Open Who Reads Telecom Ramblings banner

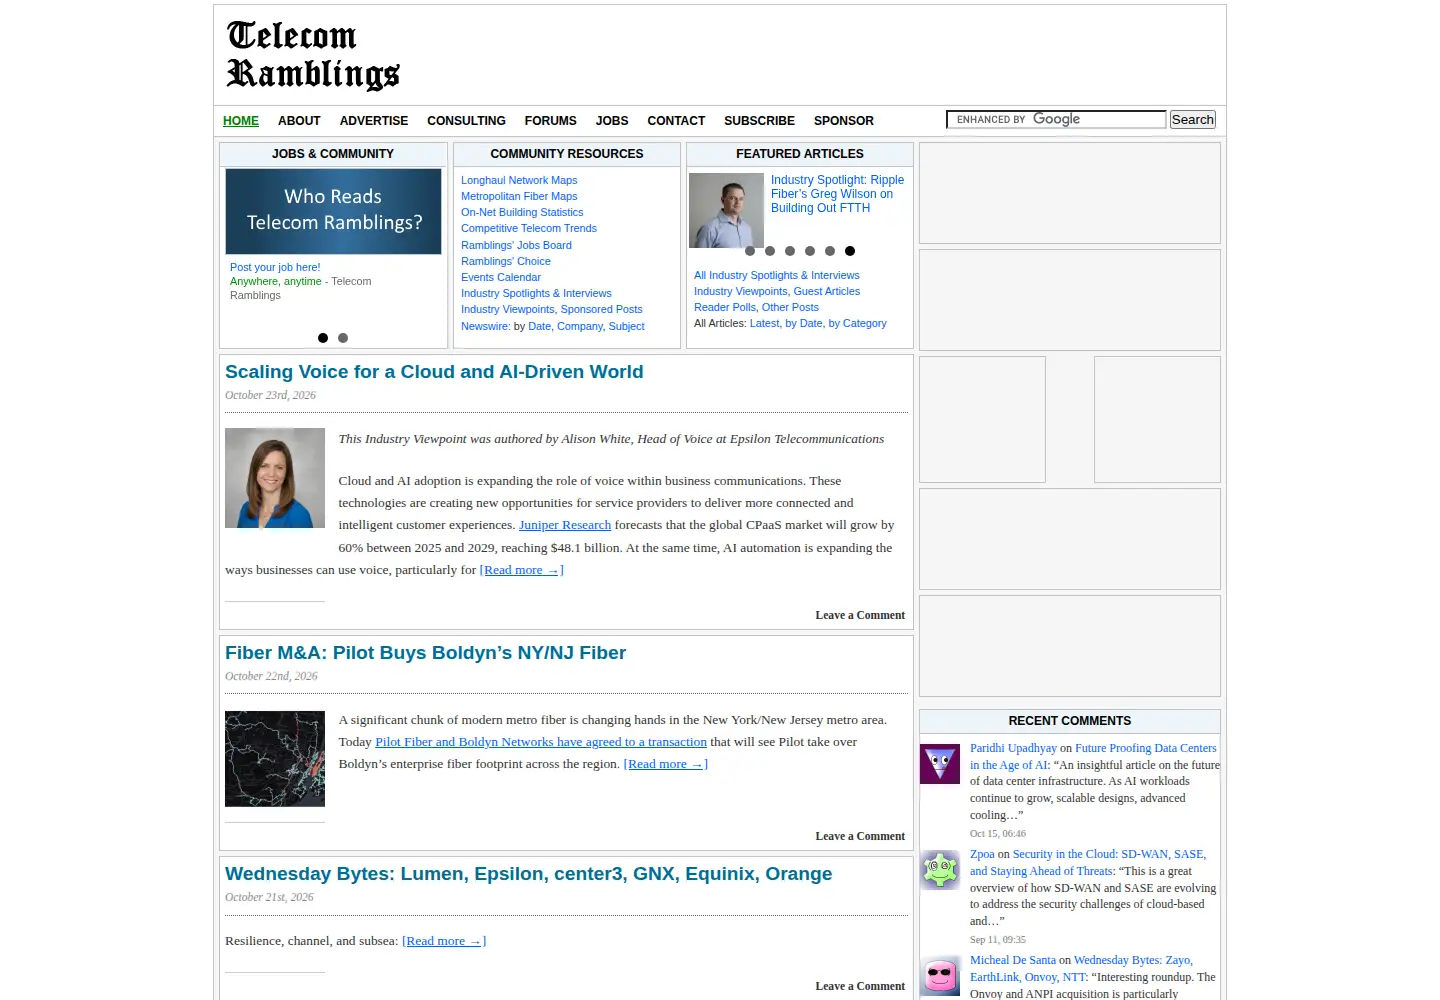[333, 211]
